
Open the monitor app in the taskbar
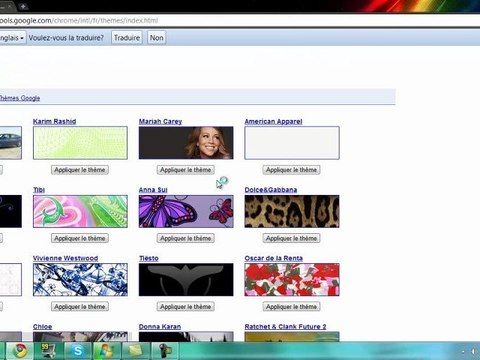point(49,351)
